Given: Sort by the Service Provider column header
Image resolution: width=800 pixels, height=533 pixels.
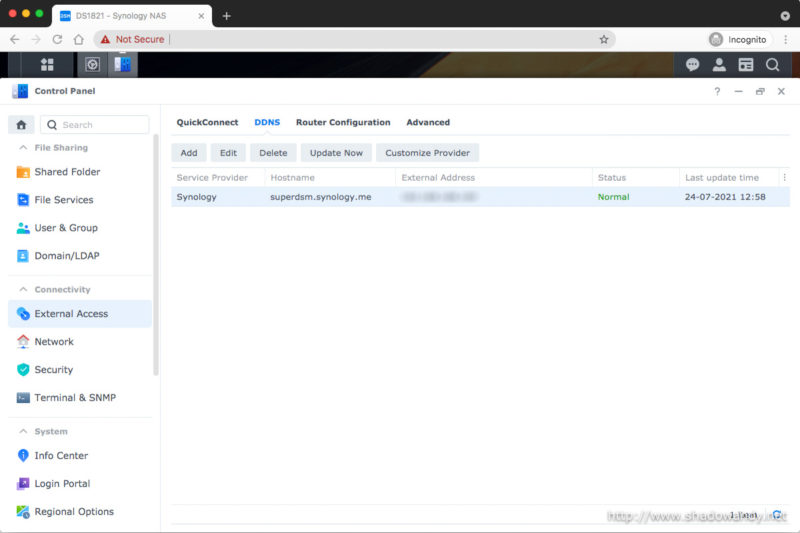Looking at the screenshot, I should (218, 177).
